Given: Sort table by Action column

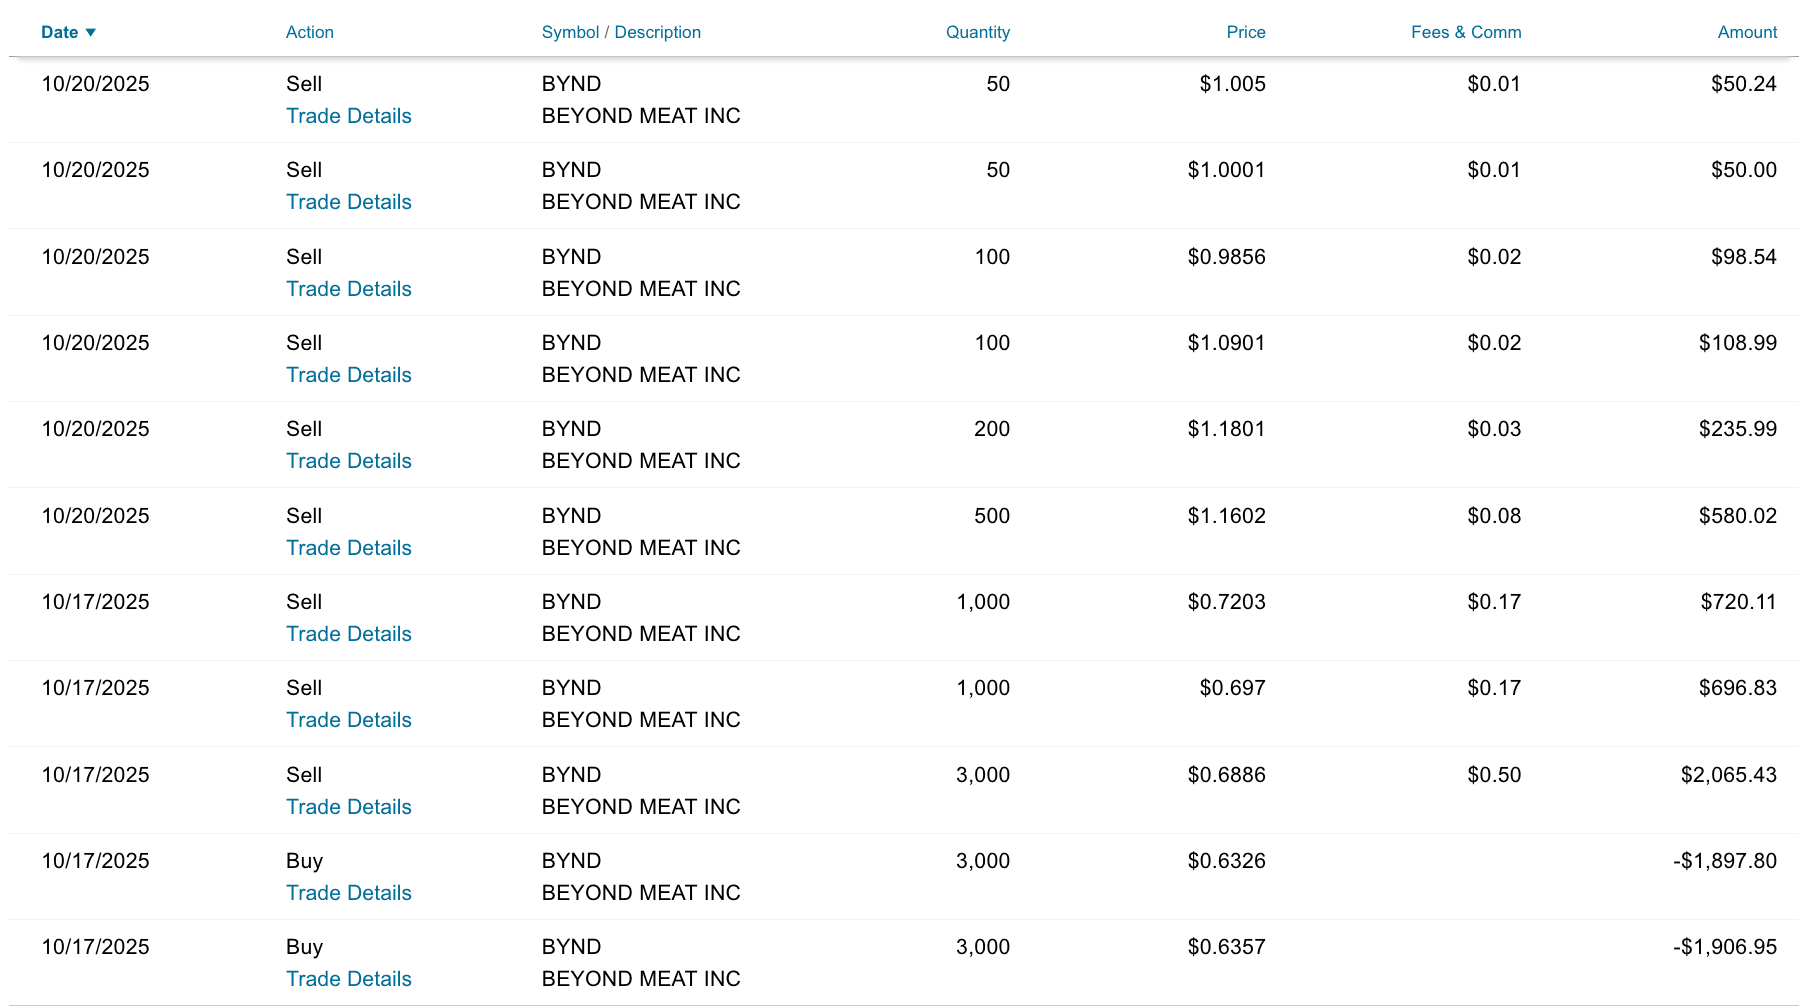Looking at the screenshot, I should pyautogui.click(x=309, y=32).
